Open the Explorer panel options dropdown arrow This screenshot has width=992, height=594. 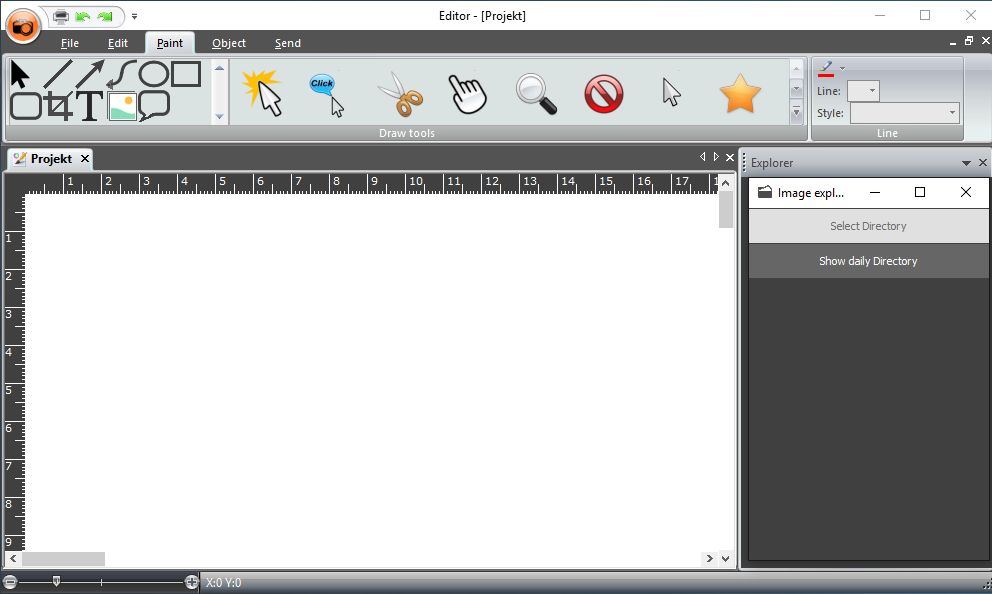[966, 163]
